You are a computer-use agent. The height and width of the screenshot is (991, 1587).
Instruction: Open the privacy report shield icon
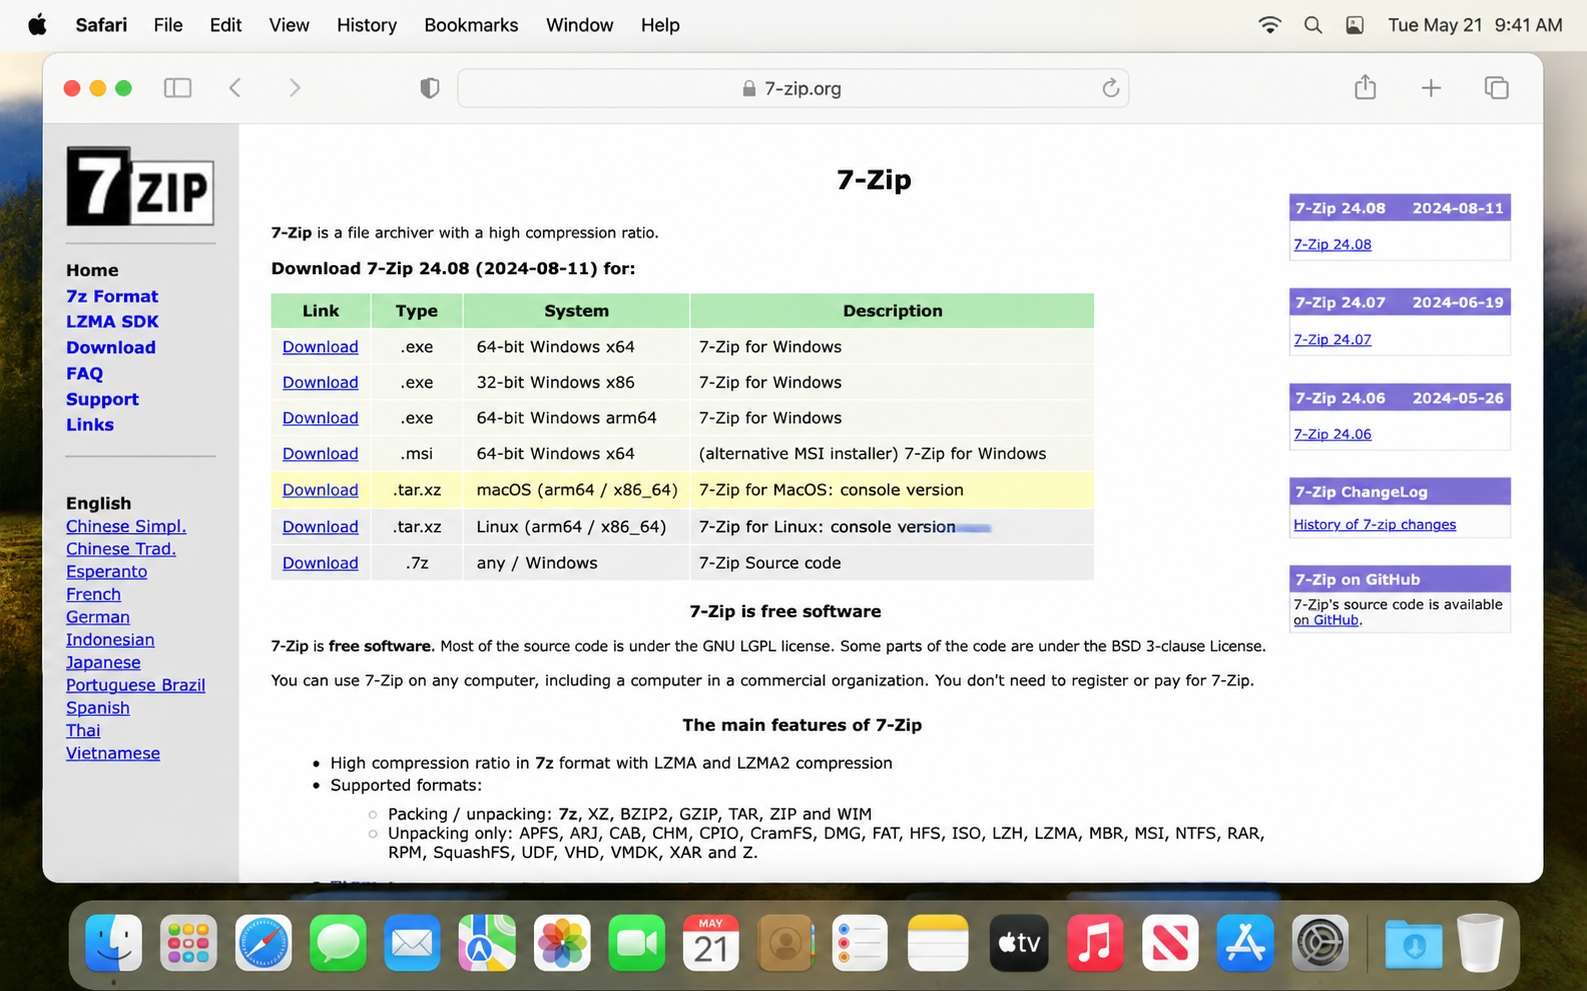(429, 88)
